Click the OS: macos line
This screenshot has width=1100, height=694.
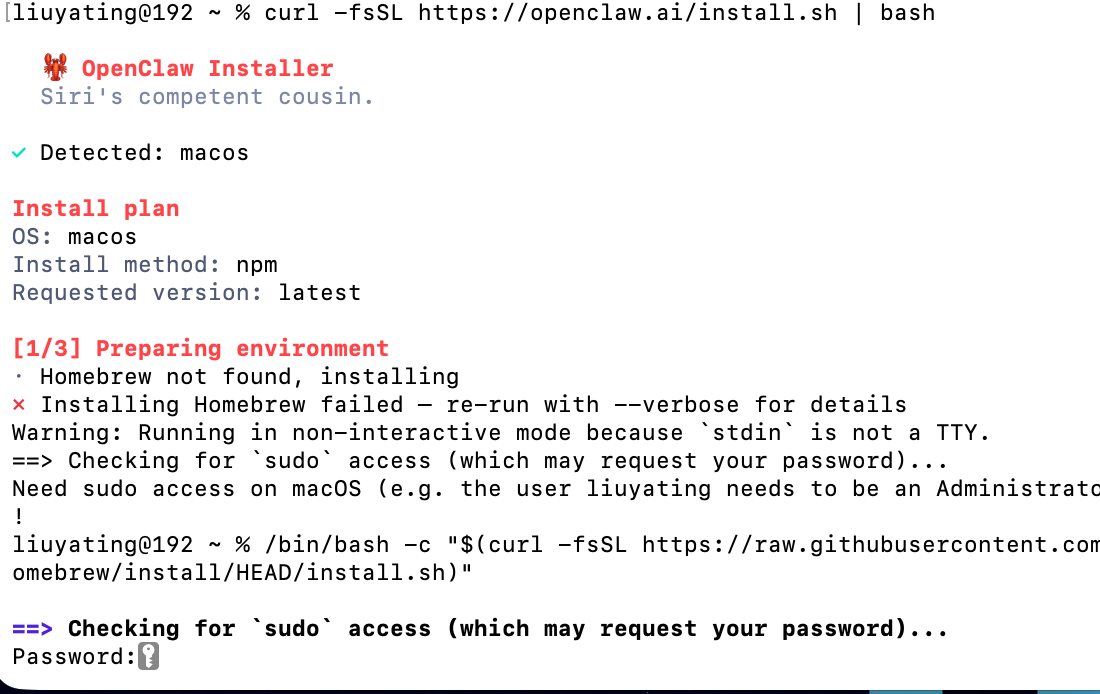75,237
